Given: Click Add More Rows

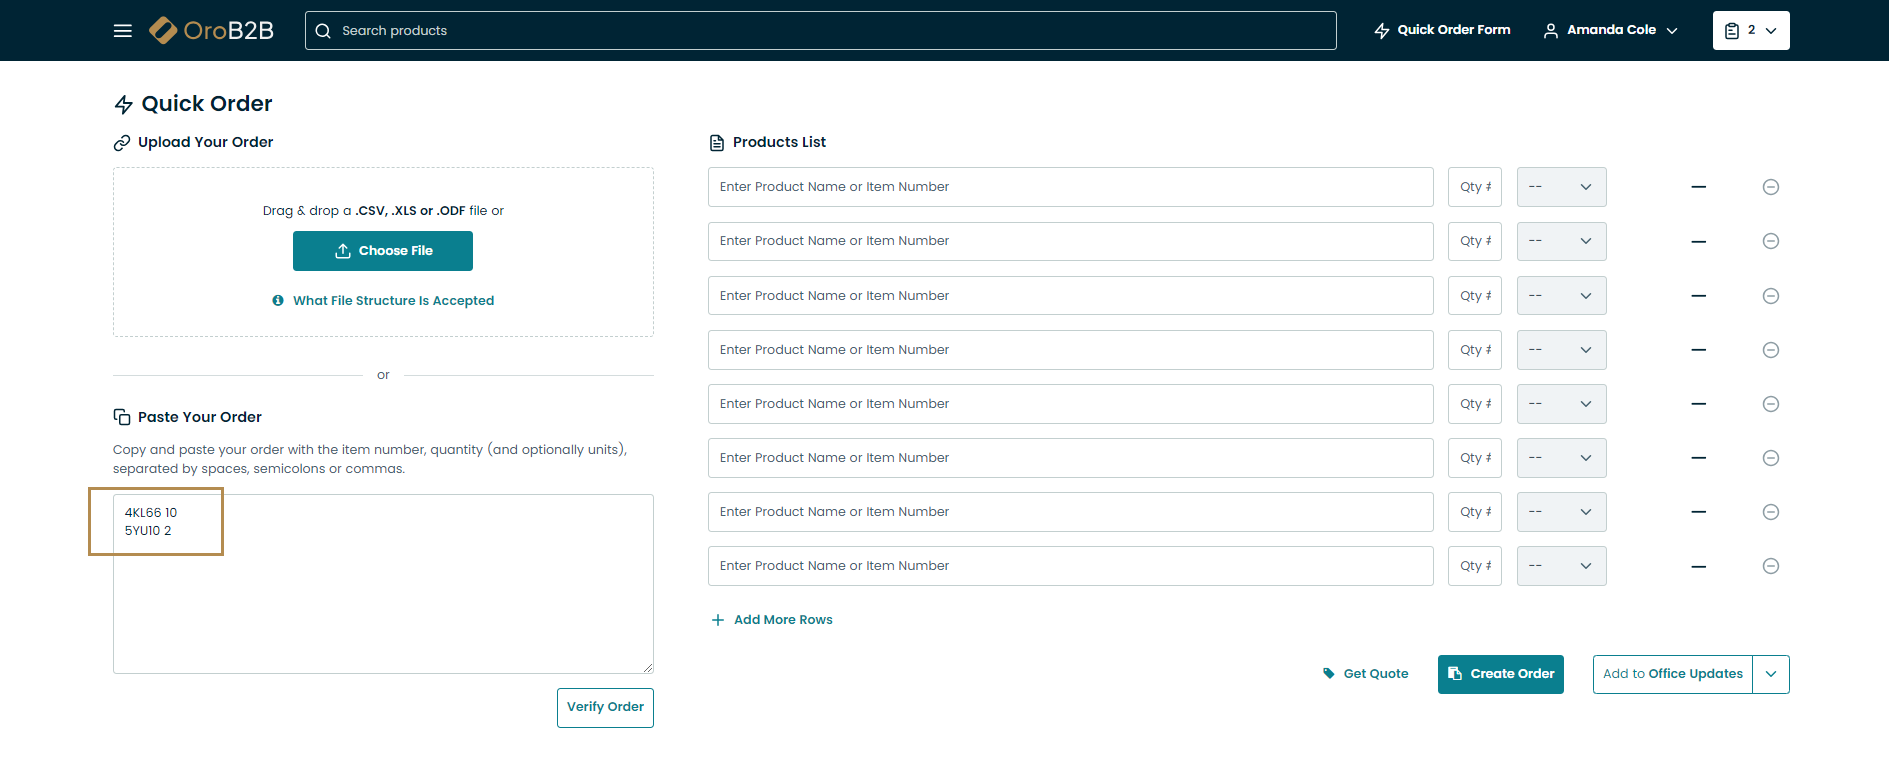Looking at the screenshot, I should pos(772,620).
